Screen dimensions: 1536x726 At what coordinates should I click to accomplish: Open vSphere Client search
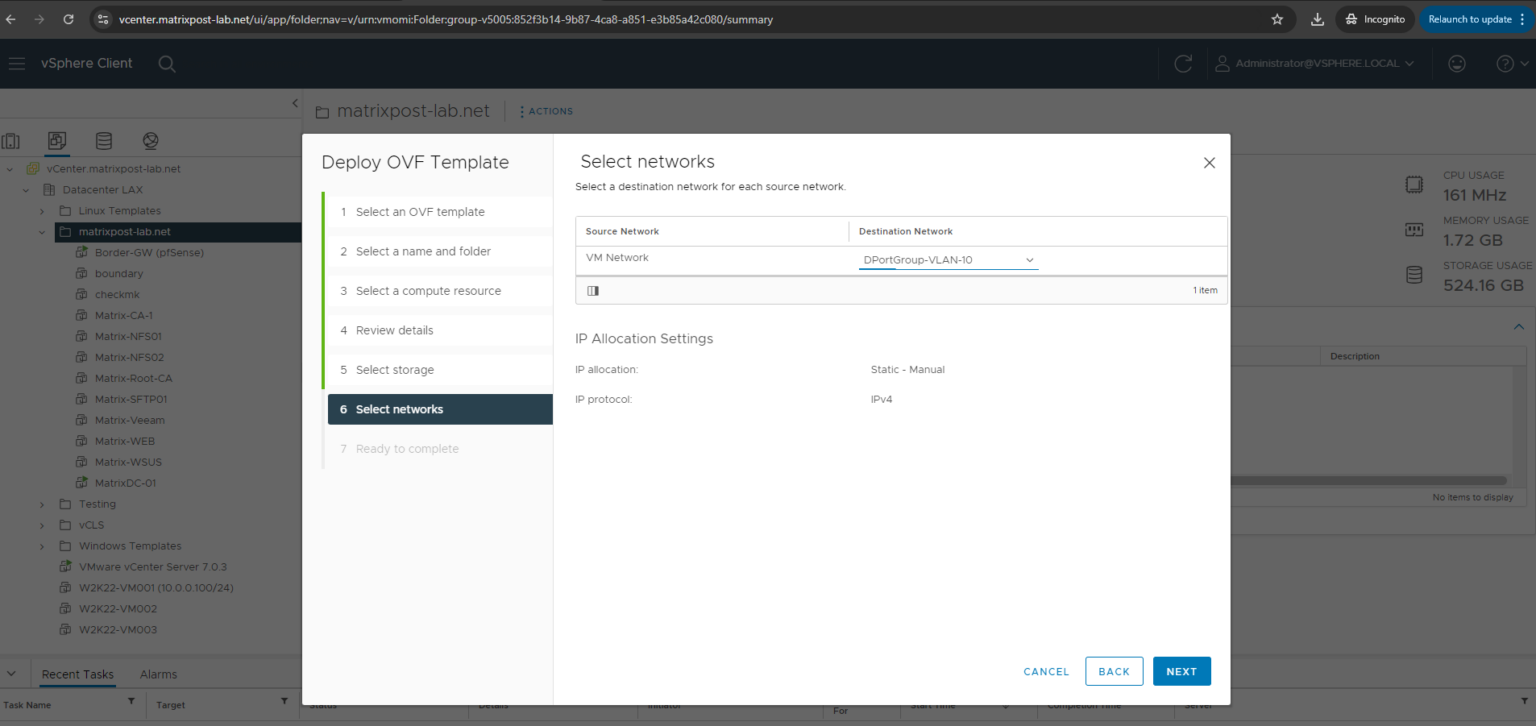[166, 63]
